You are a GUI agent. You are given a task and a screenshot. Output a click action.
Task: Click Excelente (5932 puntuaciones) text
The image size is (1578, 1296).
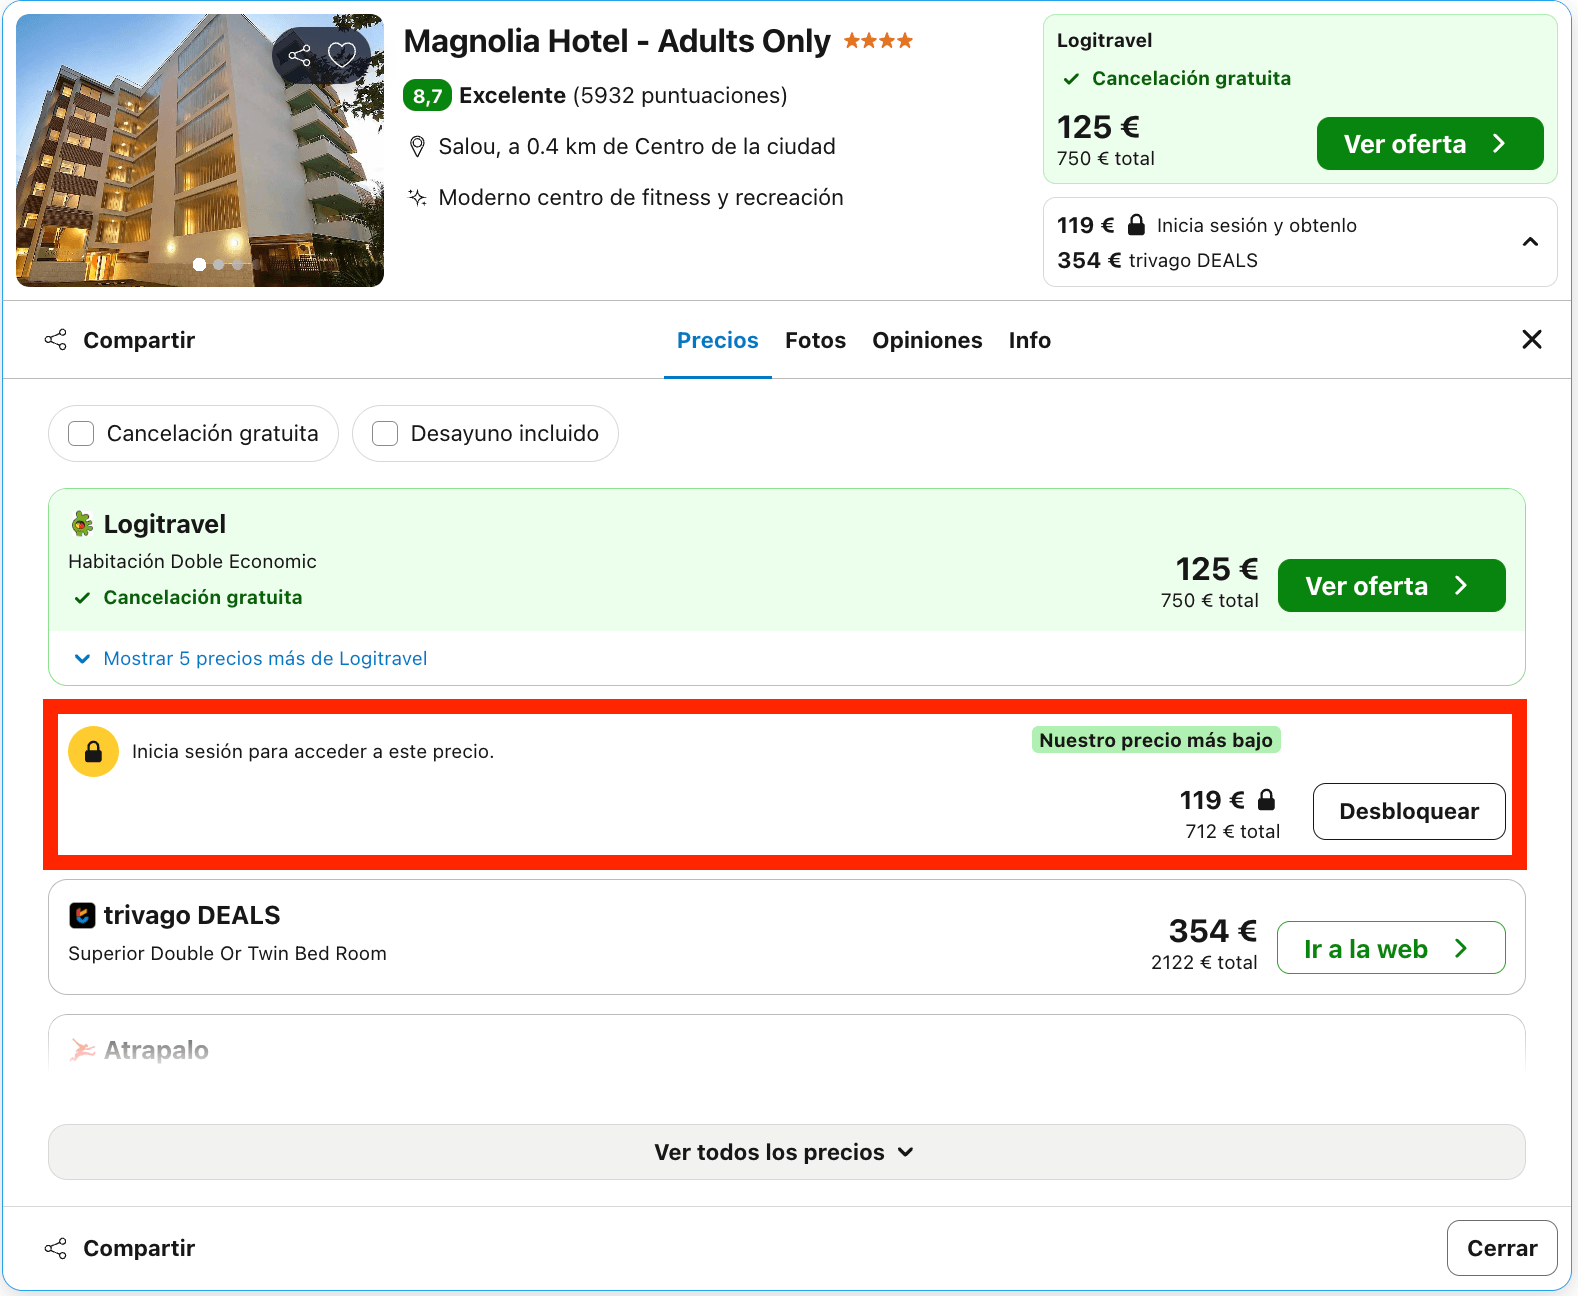(623, 96)
